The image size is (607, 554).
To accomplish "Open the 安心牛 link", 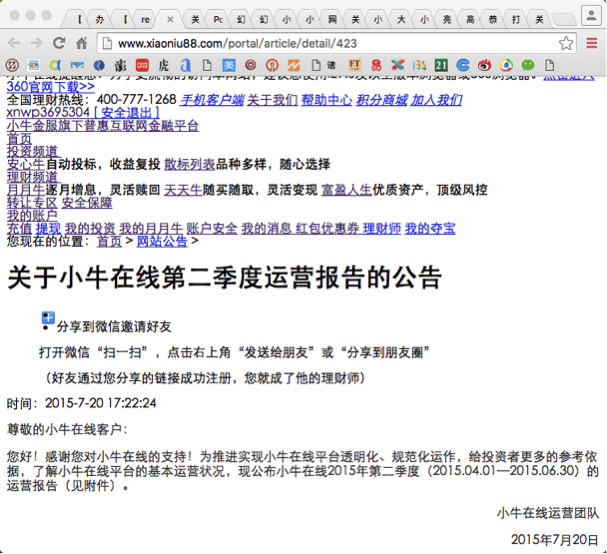I will click(x=26, y=164).
